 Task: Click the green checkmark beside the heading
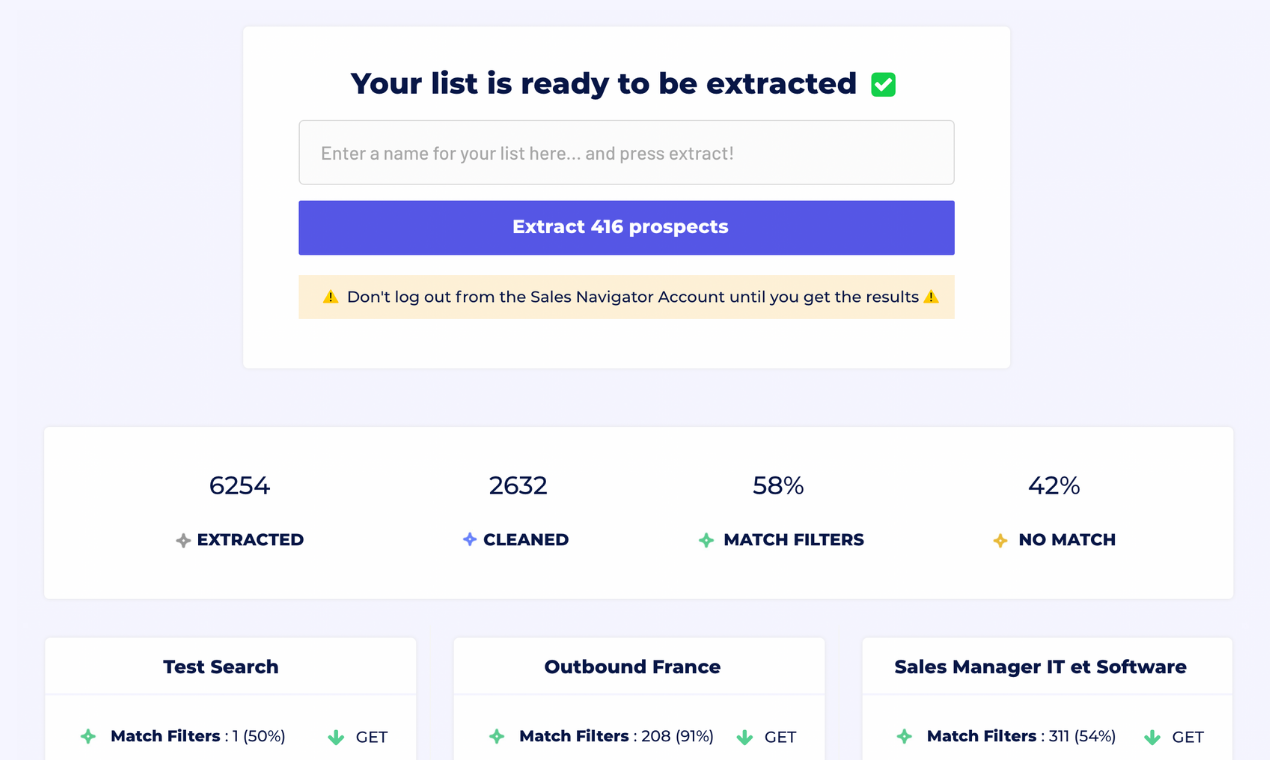coord(882,84)
